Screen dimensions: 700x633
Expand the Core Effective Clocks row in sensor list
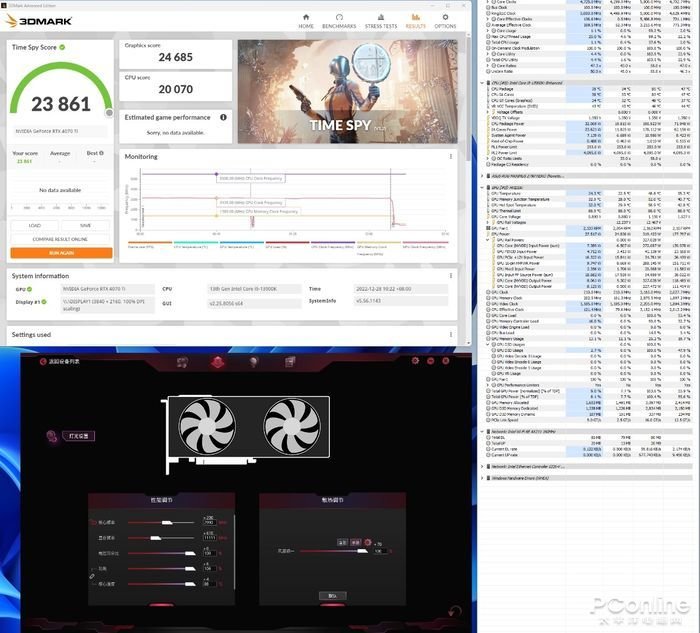click(x=488, y=19)
